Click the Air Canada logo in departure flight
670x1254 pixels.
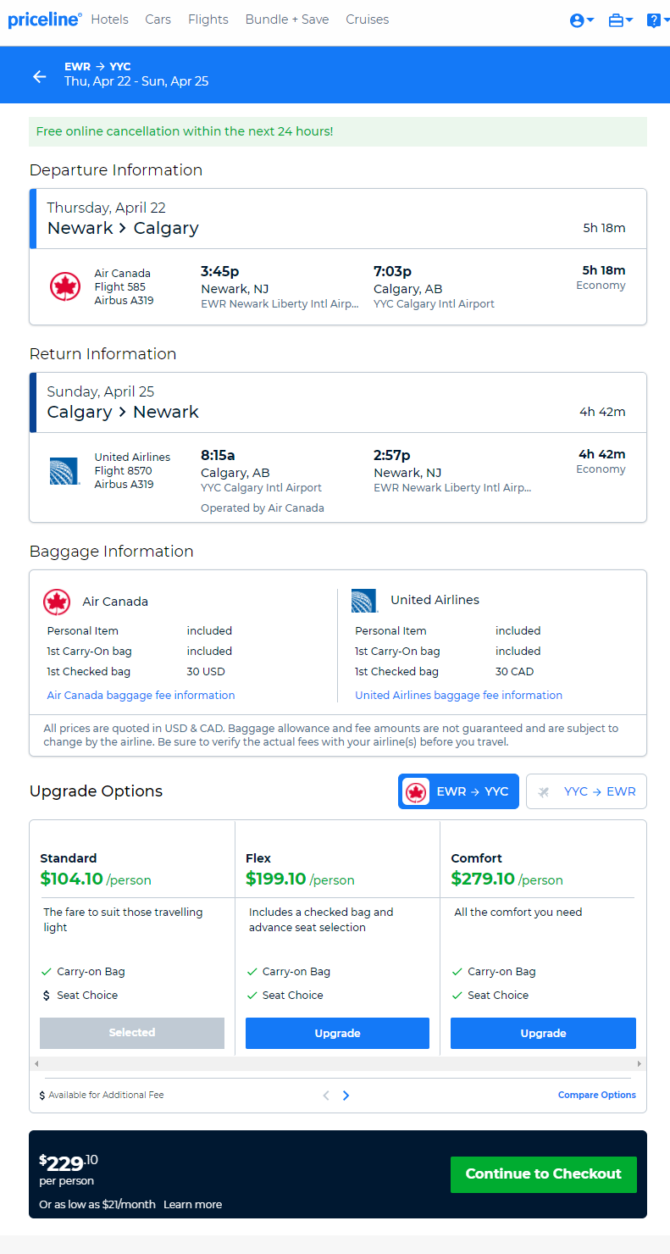coord(65,287)
